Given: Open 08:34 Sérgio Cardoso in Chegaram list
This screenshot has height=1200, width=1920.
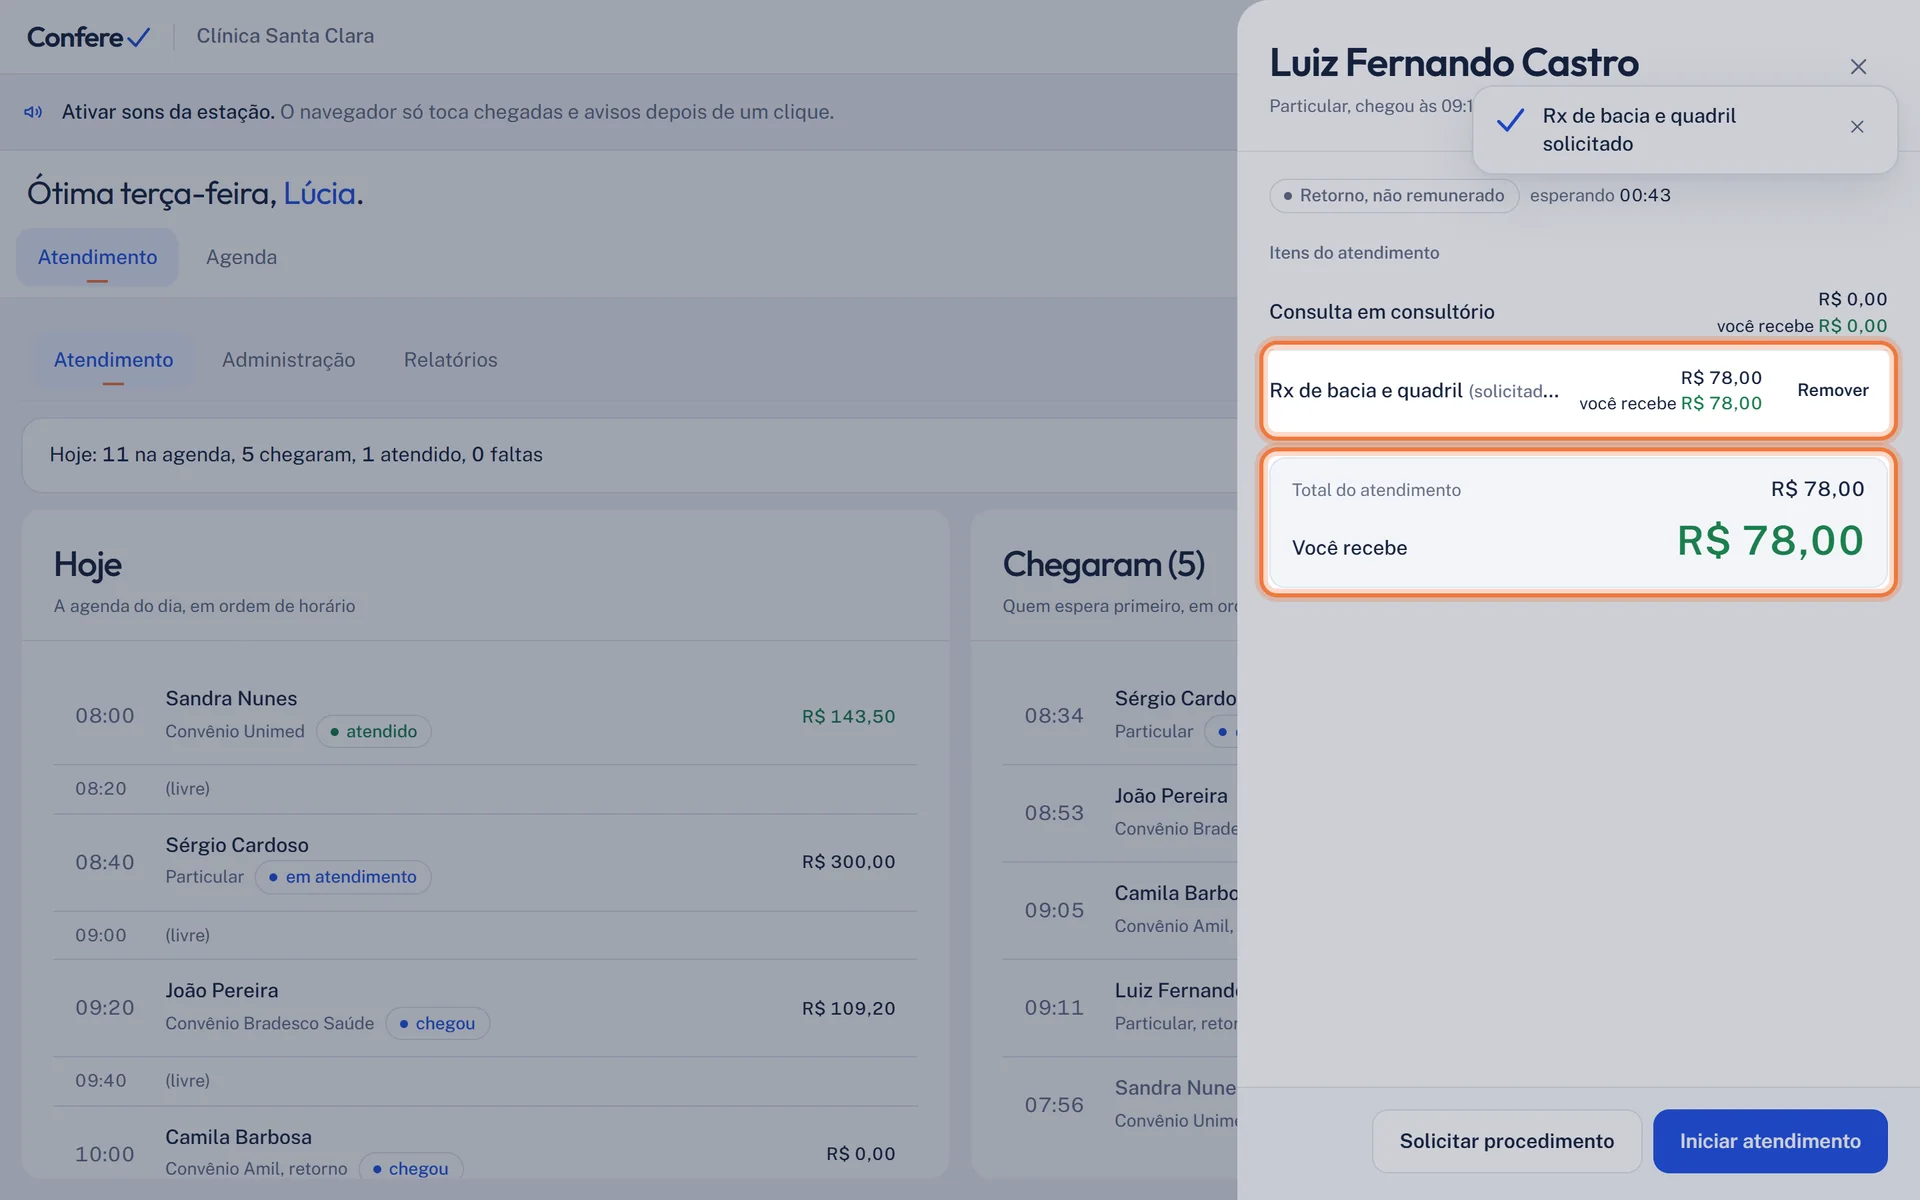Looking at the screenshot, I should 1120,716.
